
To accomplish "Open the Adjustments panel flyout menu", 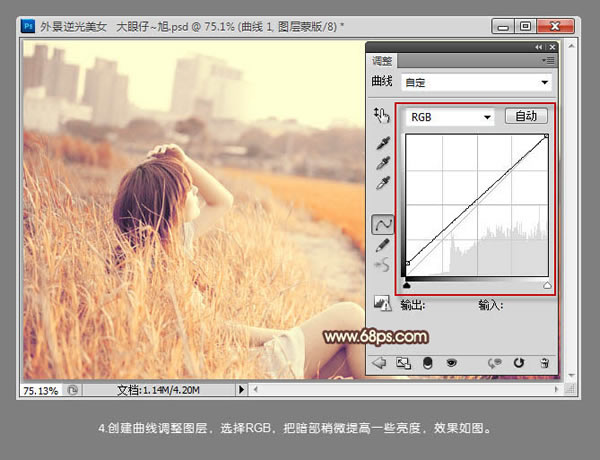I will click(548, 62).
